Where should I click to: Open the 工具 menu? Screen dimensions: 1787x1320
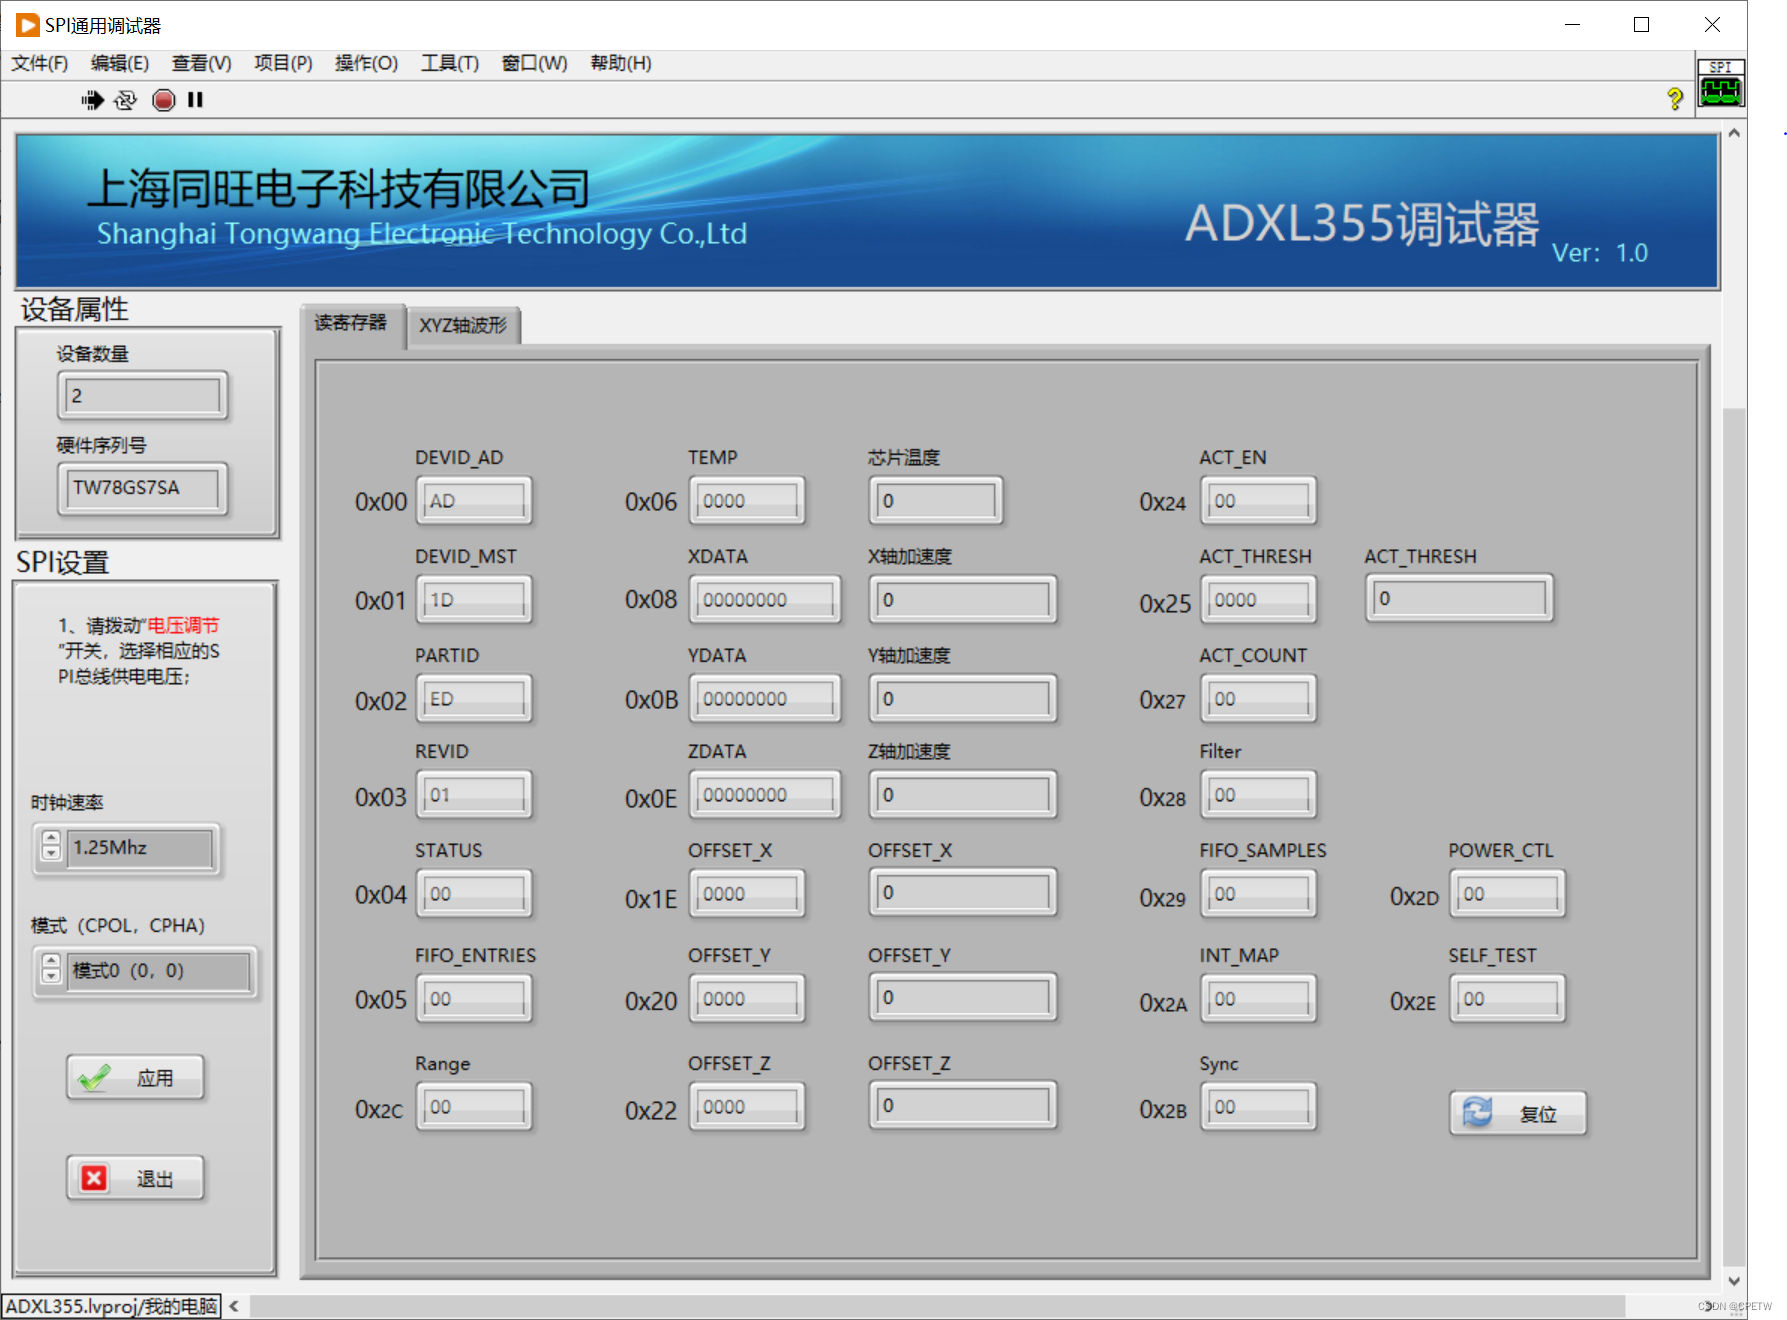pyautogui.click(x=448, y=63)
